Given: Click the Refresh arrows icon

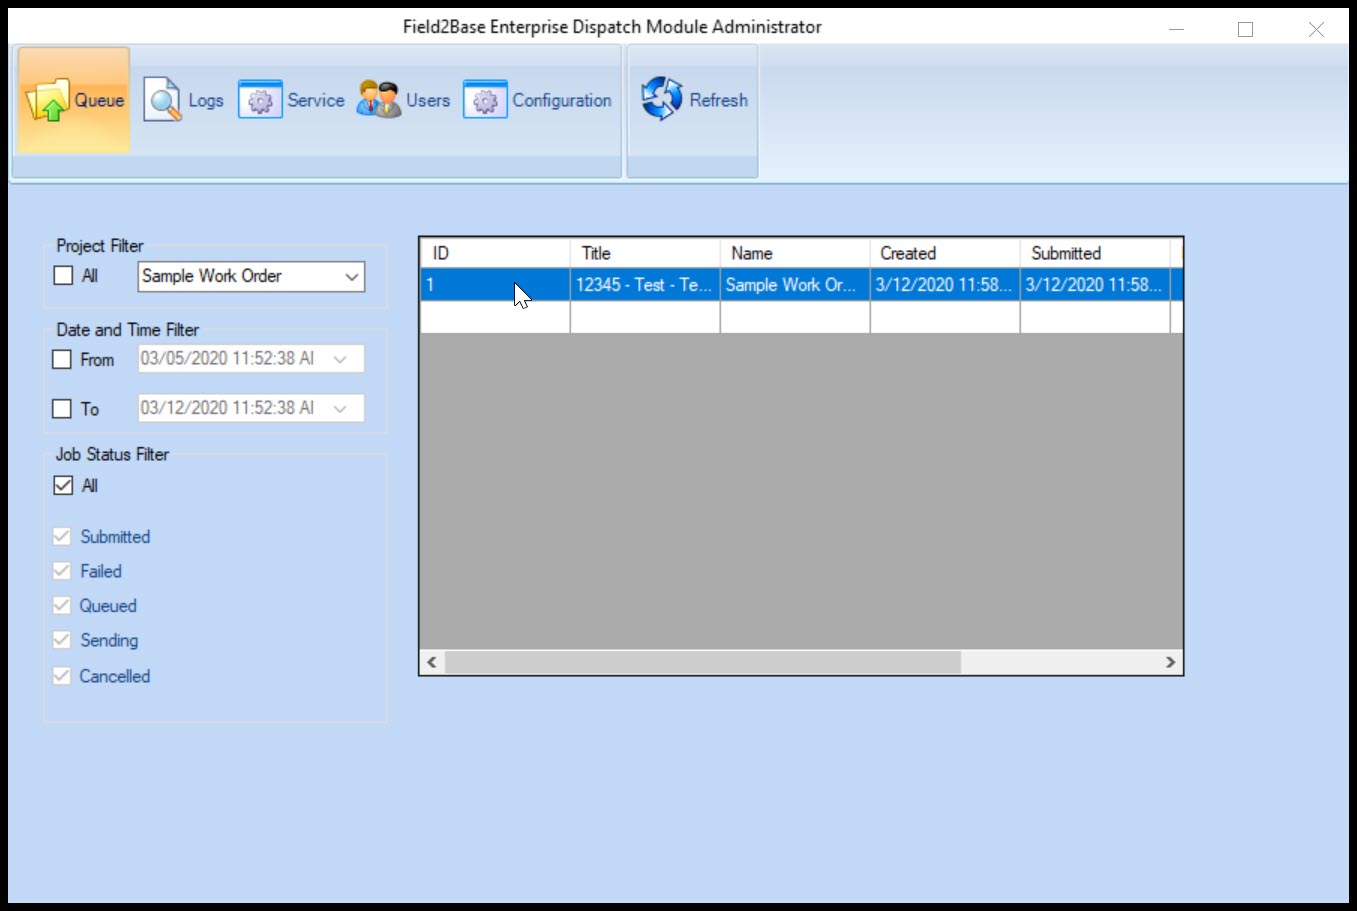Looking at the screenshot, I should click(x=662, y=99).
